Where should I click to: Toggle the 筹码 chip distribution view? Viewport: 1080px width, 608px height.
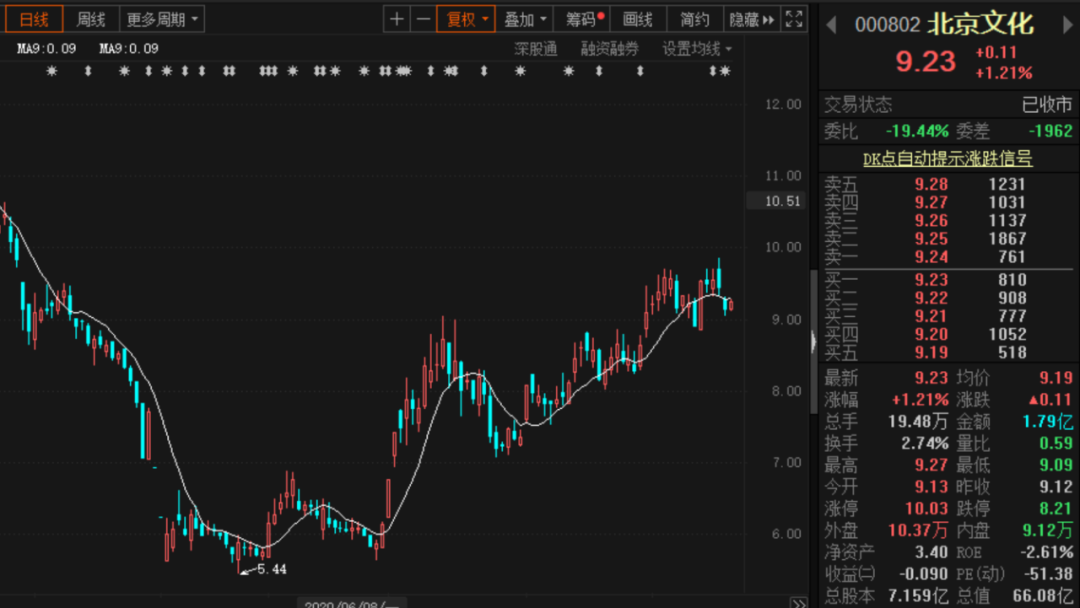(584, 19)
